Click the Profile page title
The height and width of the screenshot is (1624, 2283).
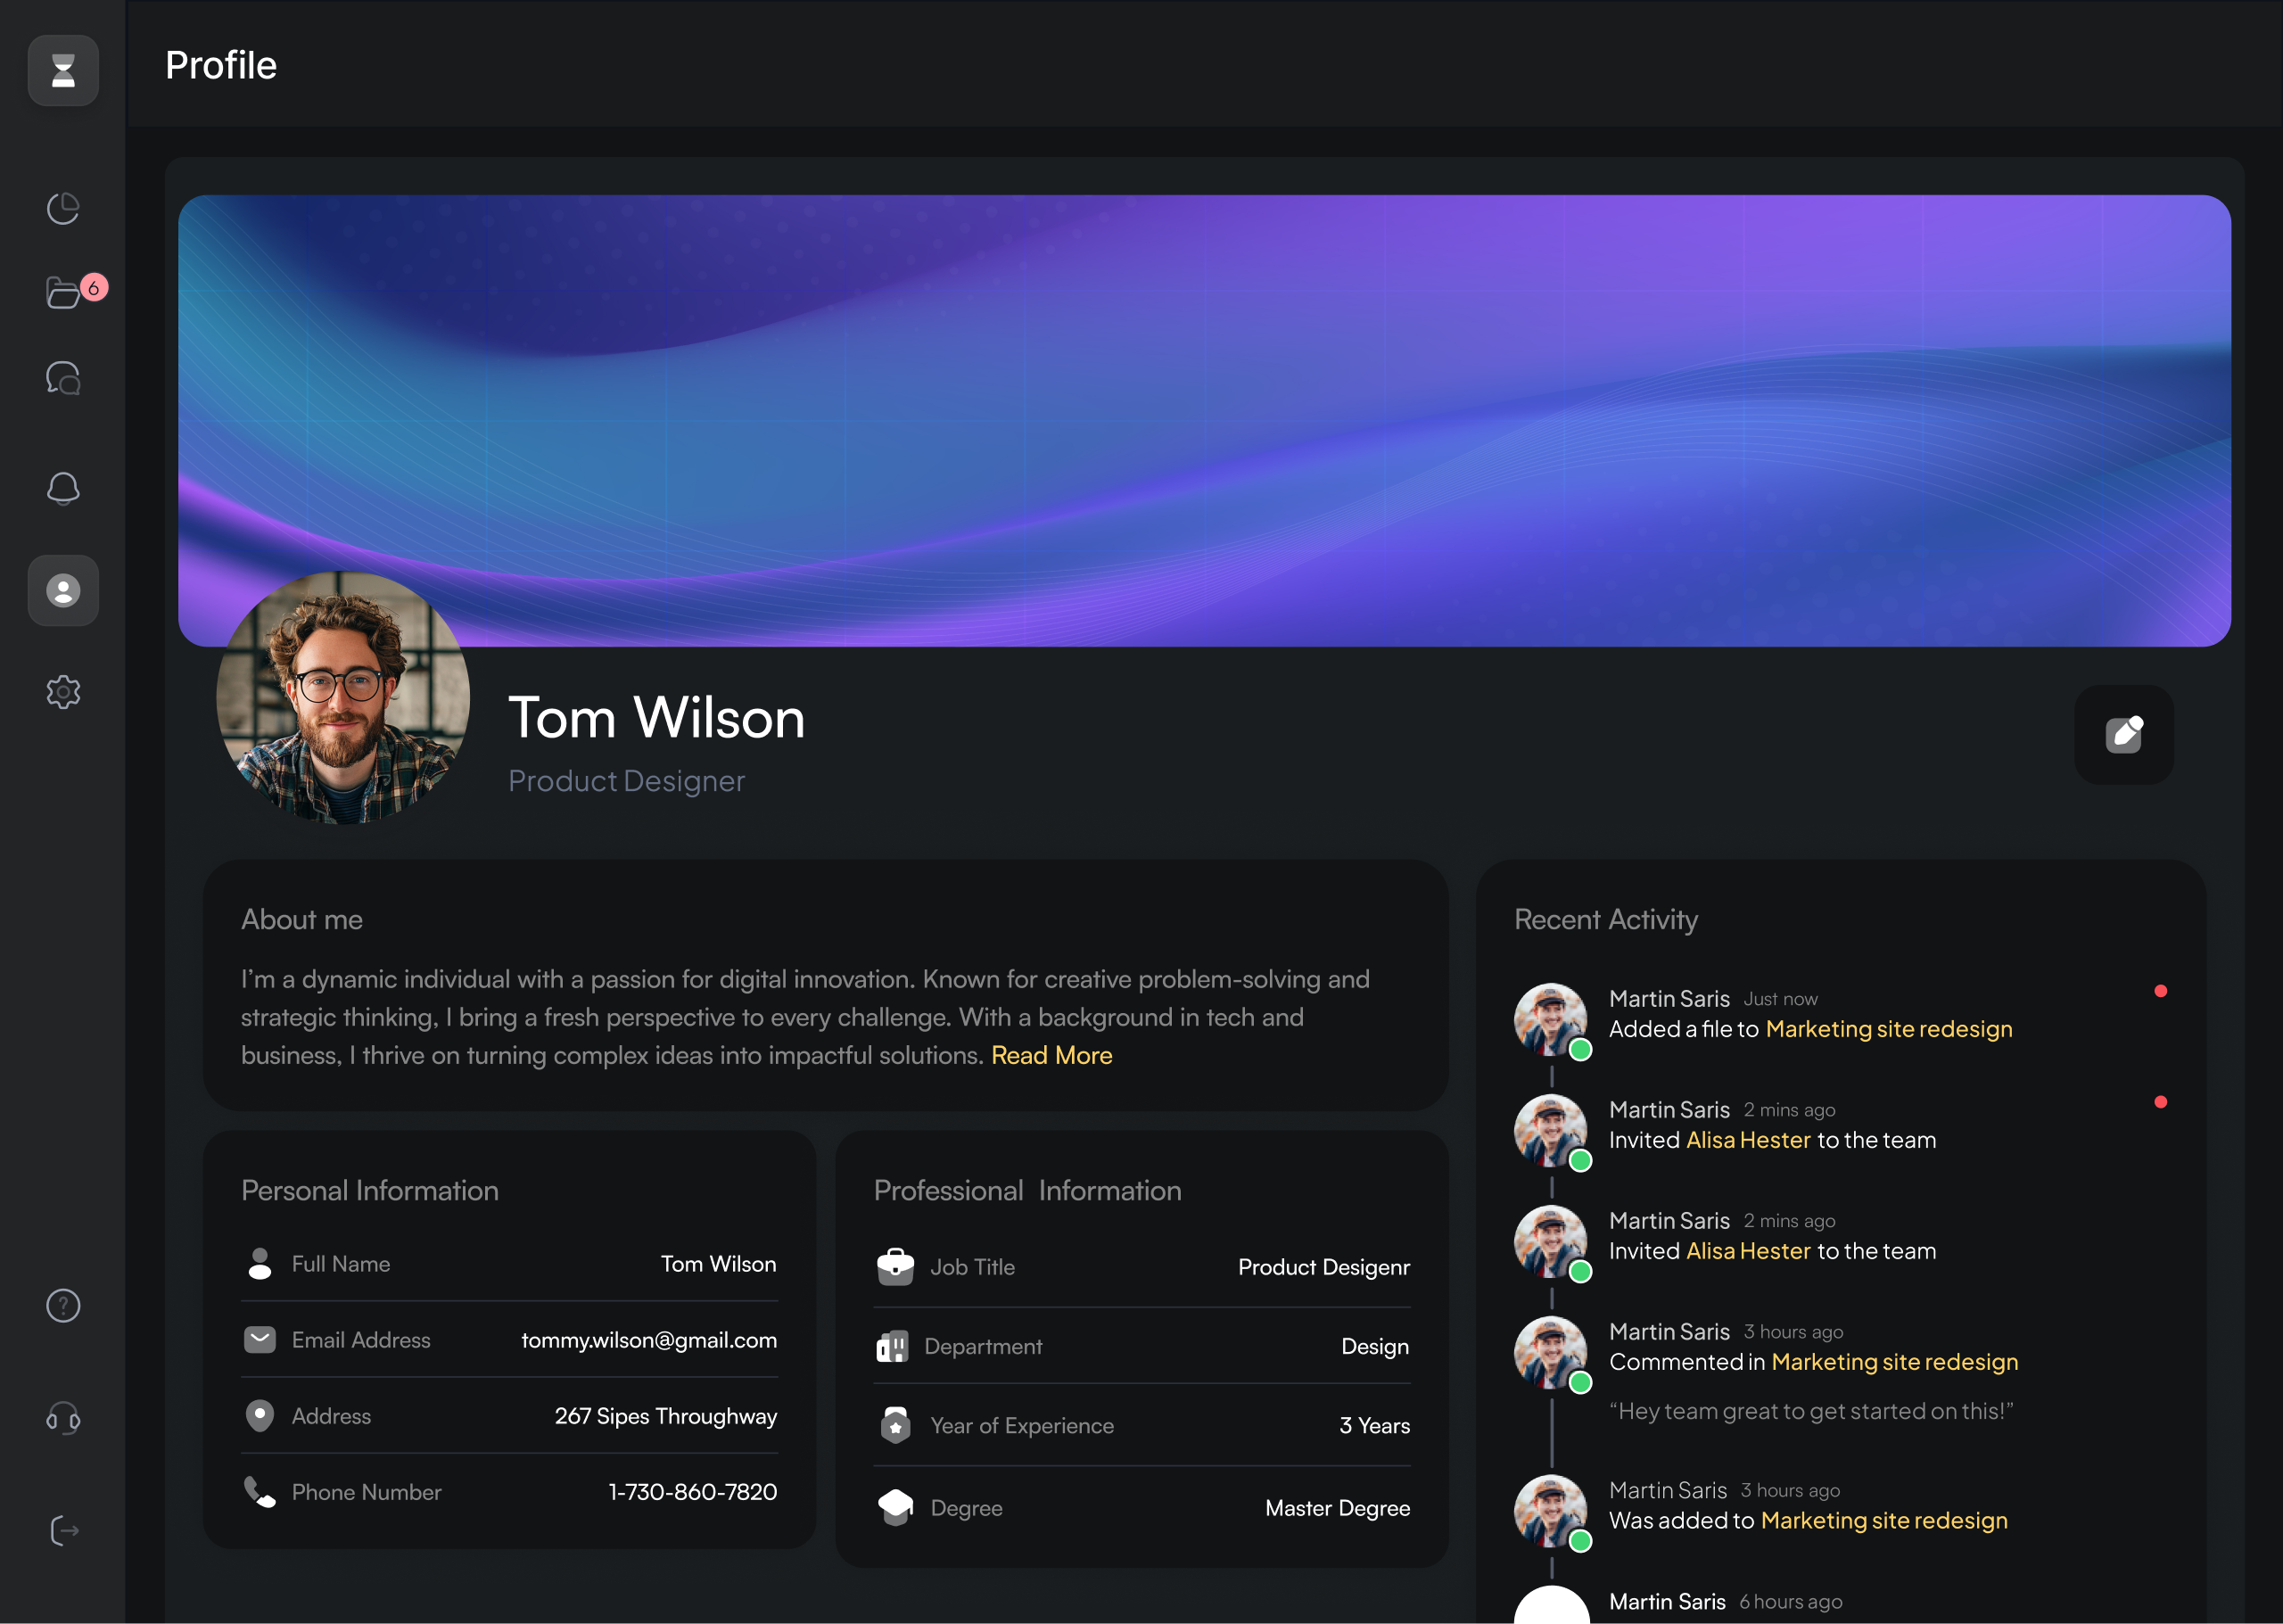tap(221, 65)
